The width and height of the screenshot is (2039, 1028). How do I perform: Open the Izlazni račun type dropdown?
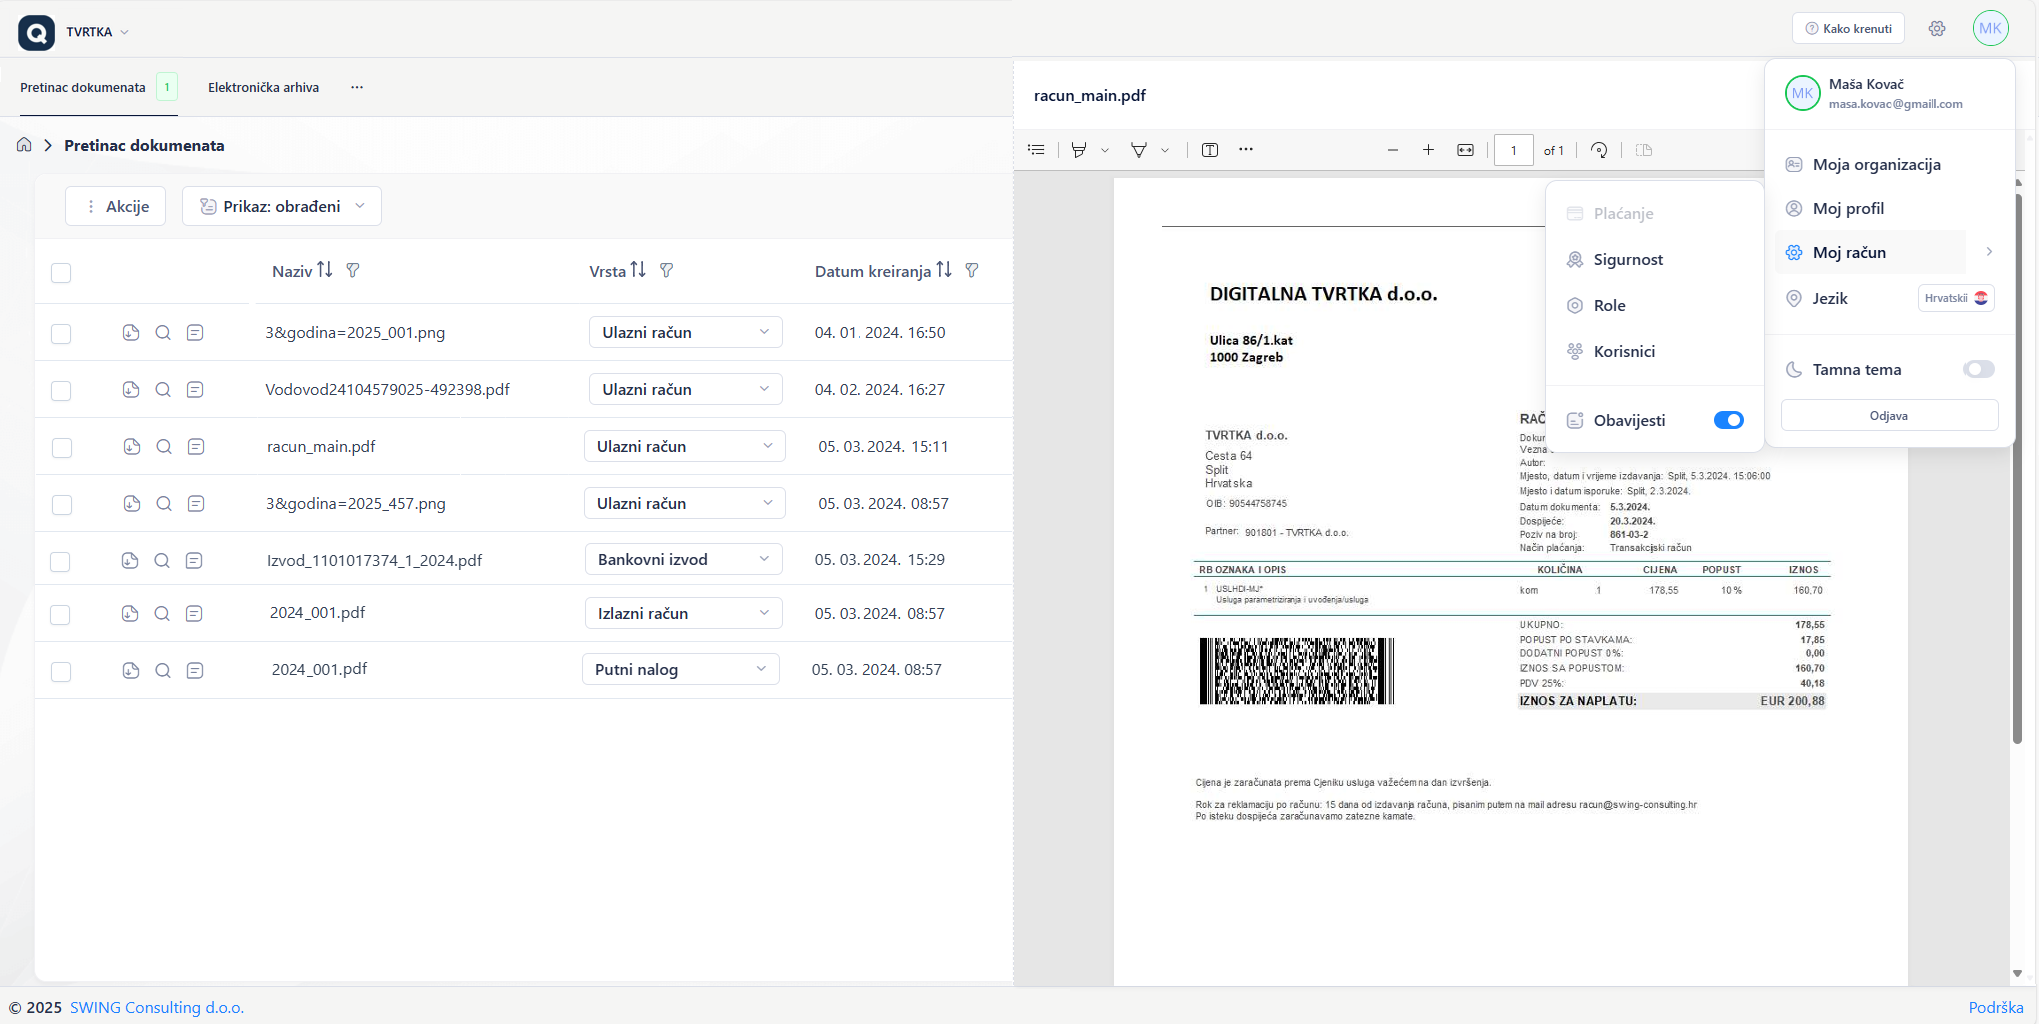[x=684, y=613]
